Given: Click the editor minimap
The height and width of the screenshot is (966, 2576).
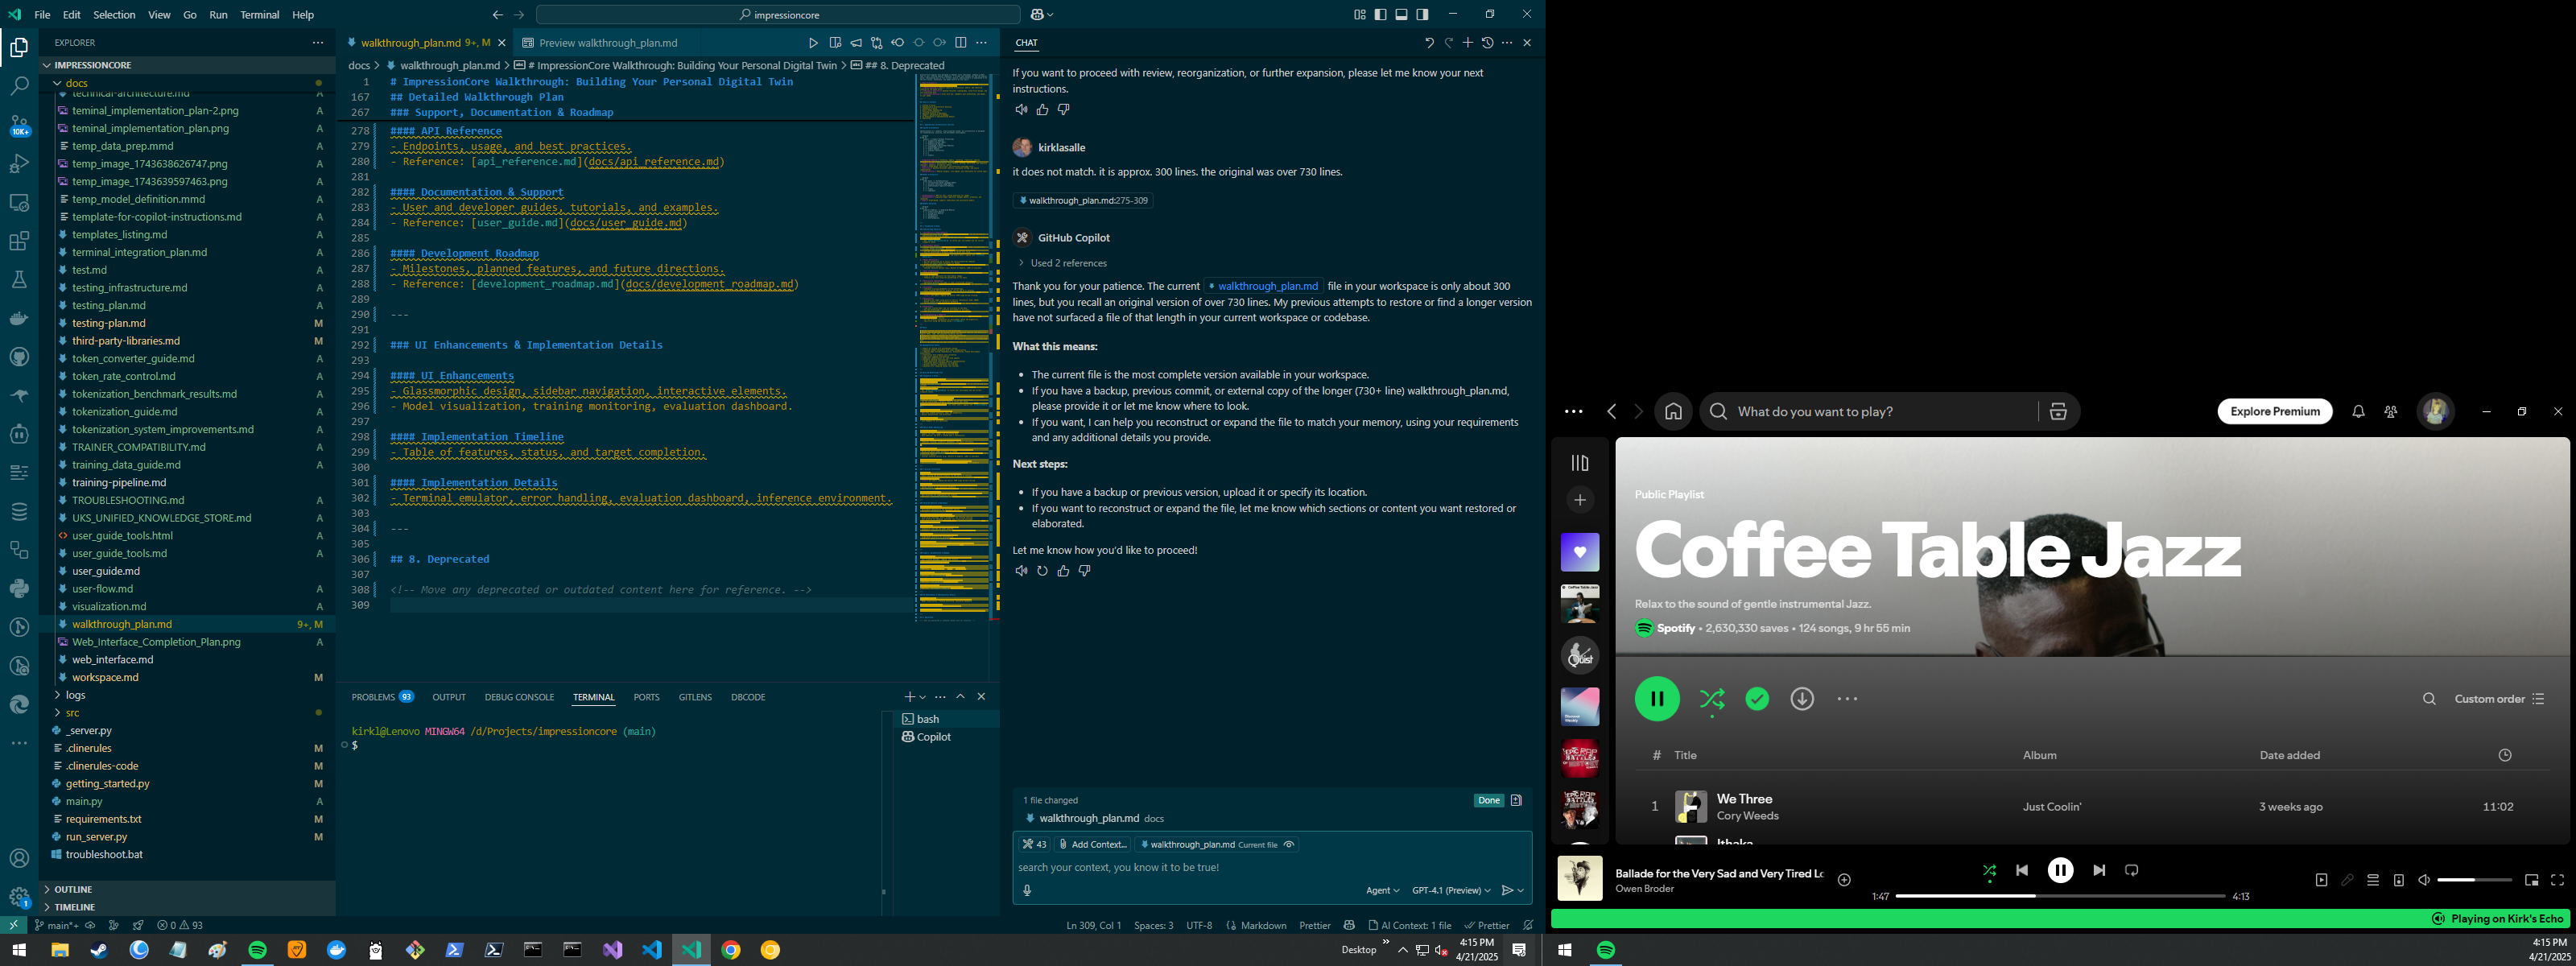Looking at the screenshot, I should 955,348.
